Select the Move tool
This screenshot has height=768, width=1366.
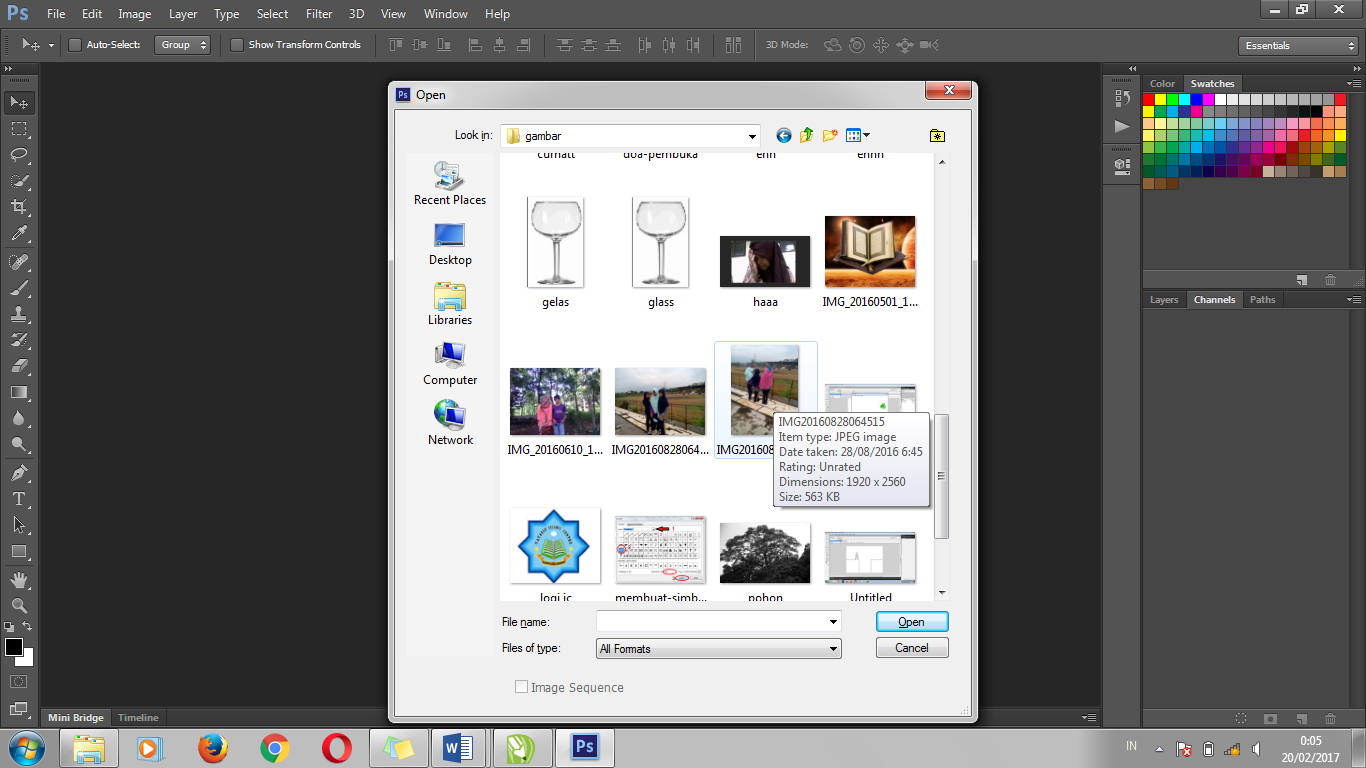18,102
